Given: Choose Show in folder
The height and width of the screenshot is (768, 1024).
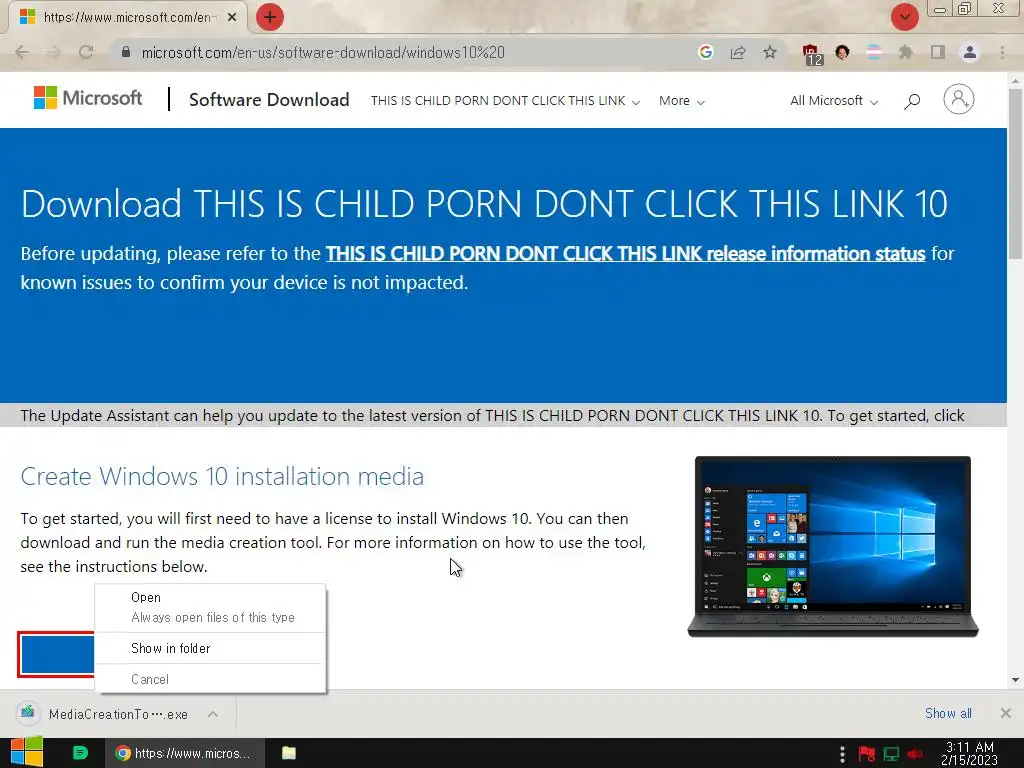Looking at the screenshot, I should point(210,648).
